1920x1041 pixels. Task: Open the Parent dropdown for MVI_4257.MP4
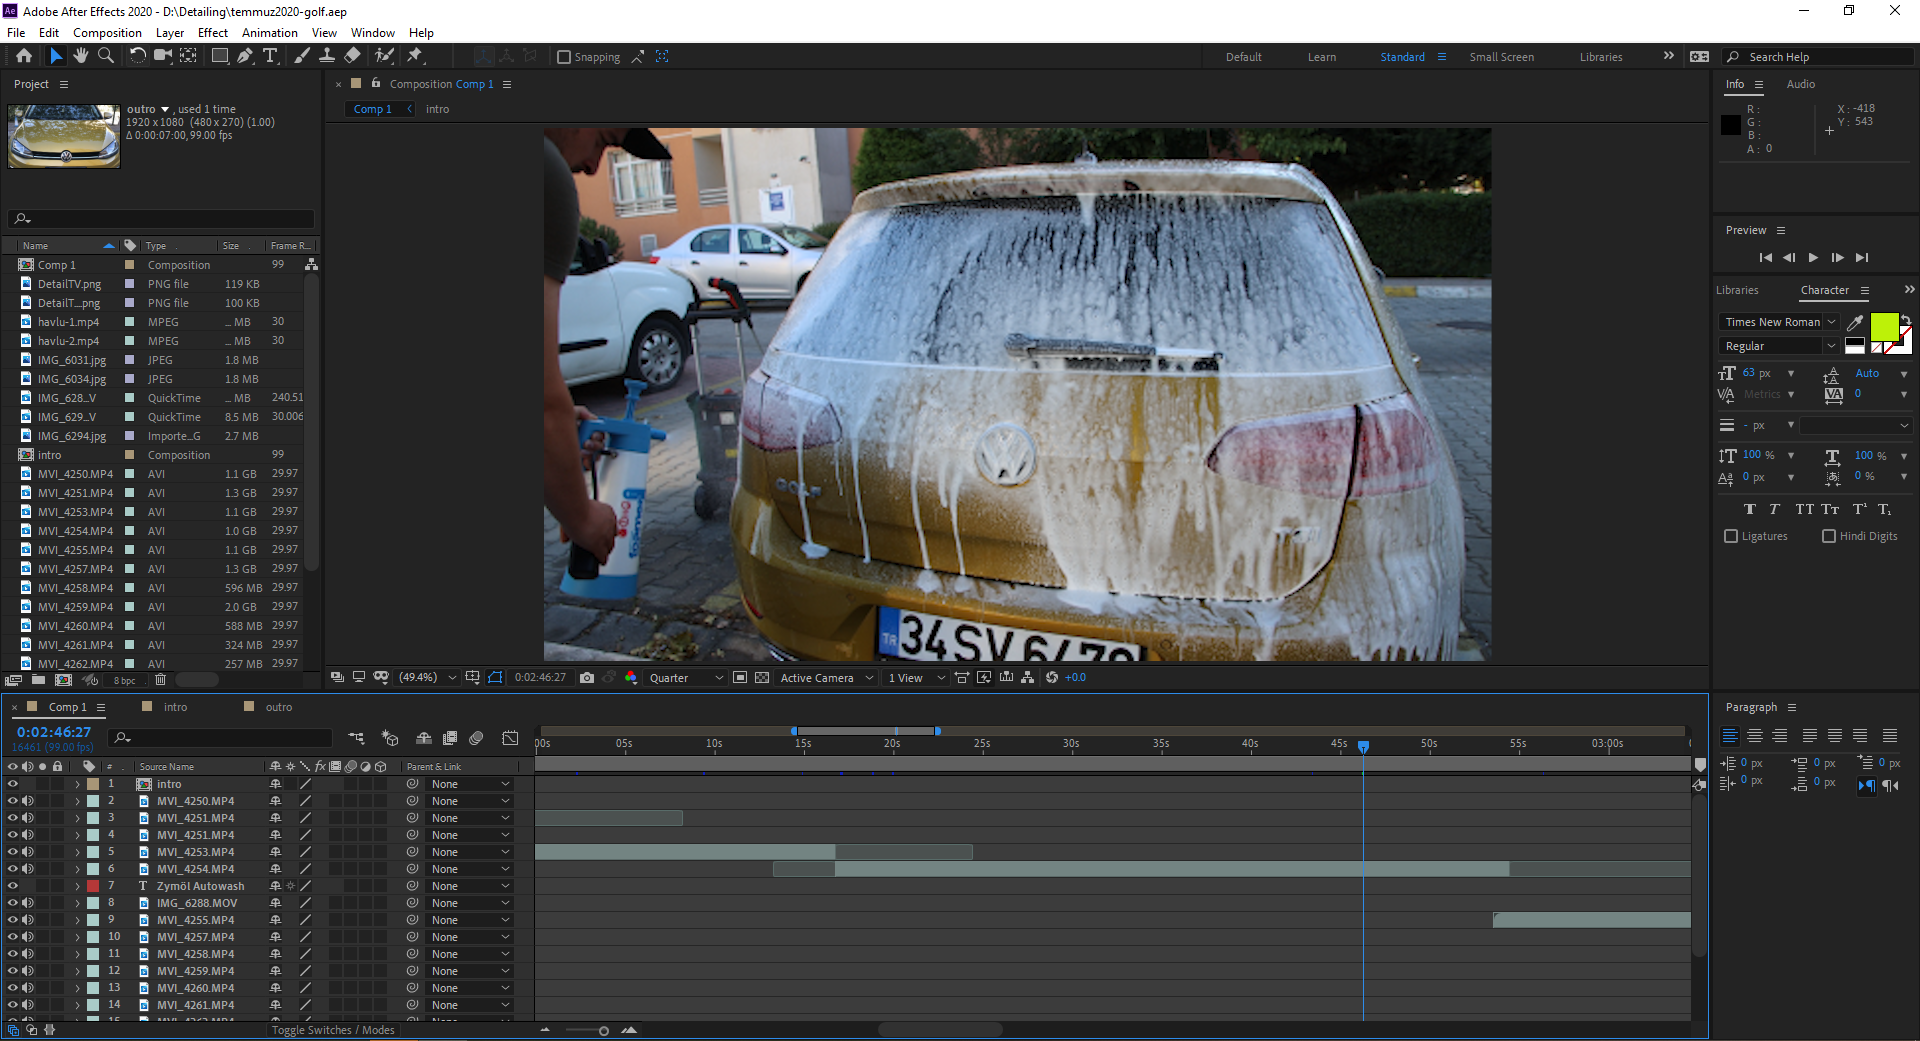[x=470, y=937]
